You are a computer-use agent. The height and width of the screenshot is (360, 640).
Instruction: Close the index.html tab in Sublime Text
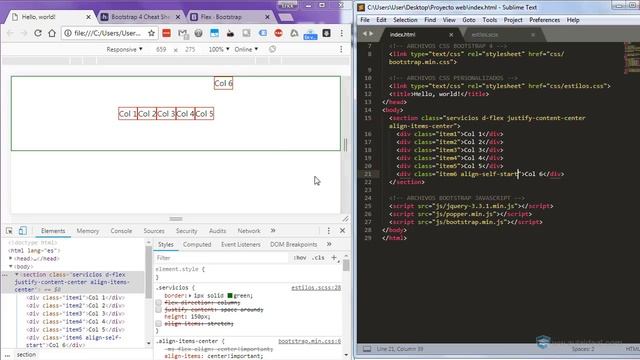451,35
